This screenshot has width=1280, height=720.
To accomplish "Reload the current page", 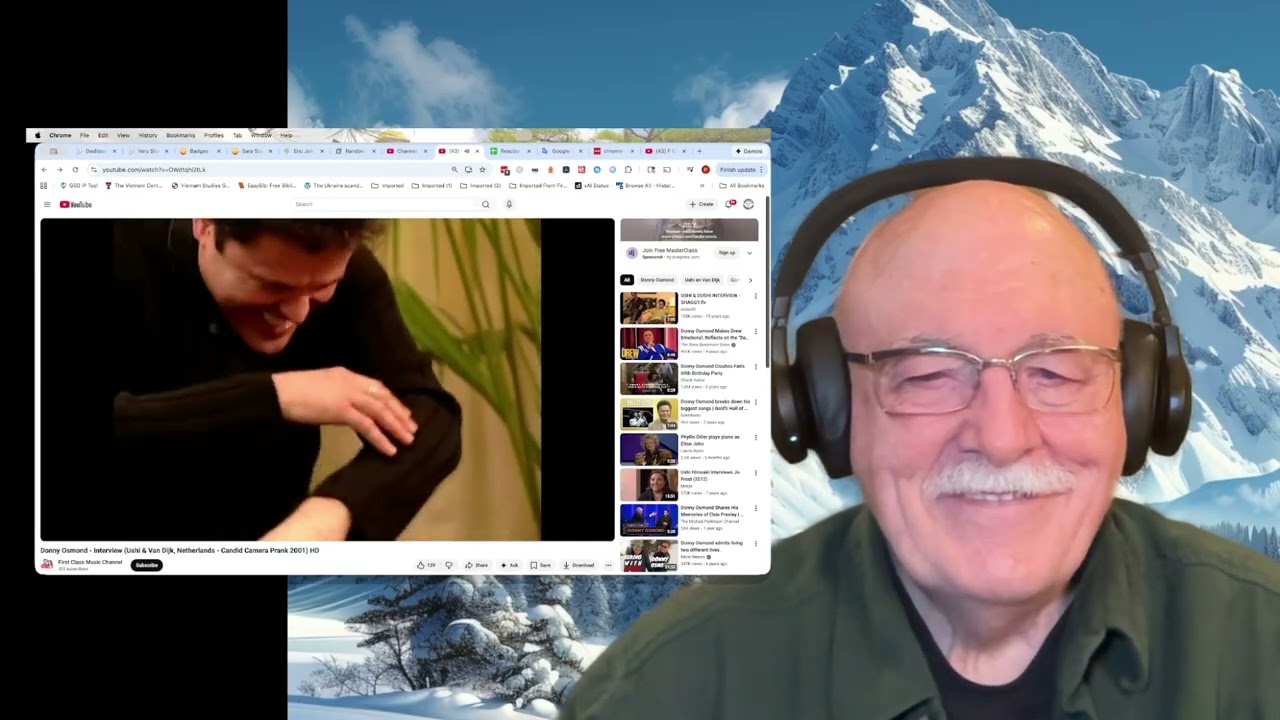I will tap(75, 170).
